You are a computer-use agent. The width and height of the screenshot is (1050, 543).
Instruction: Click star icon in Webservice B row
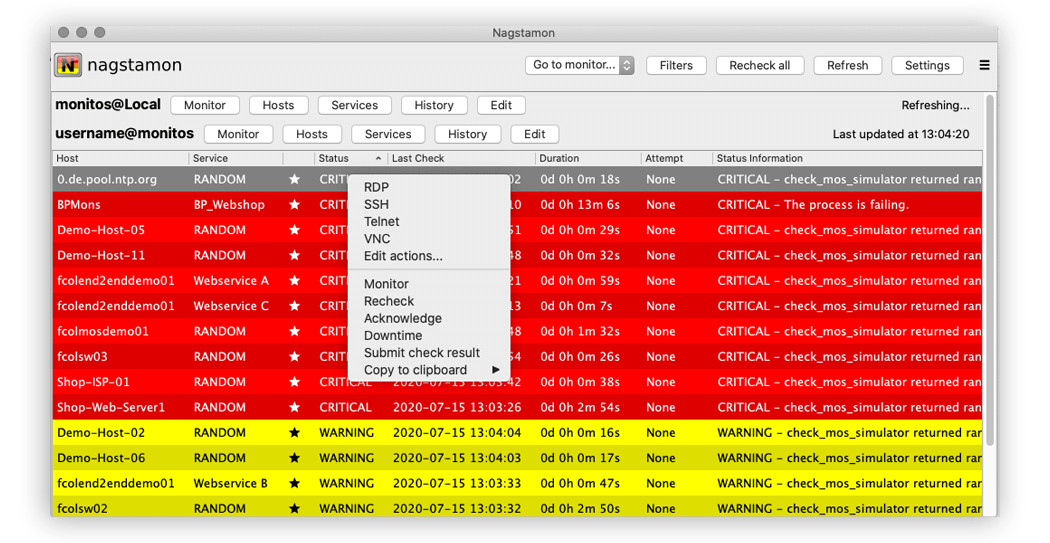[294, 483]
